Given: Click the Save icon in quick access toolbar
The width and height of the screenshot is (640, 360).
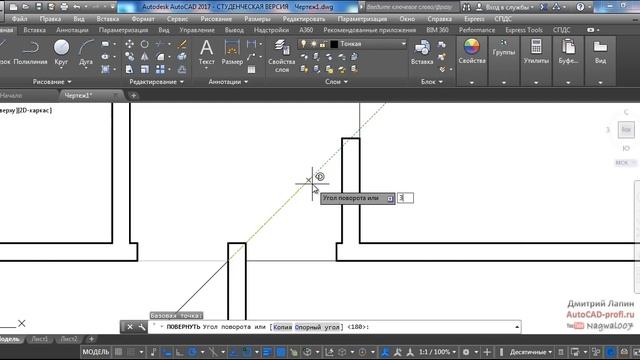Looking at the screenshot, I should pyautogui.click(x=38, y=7).
